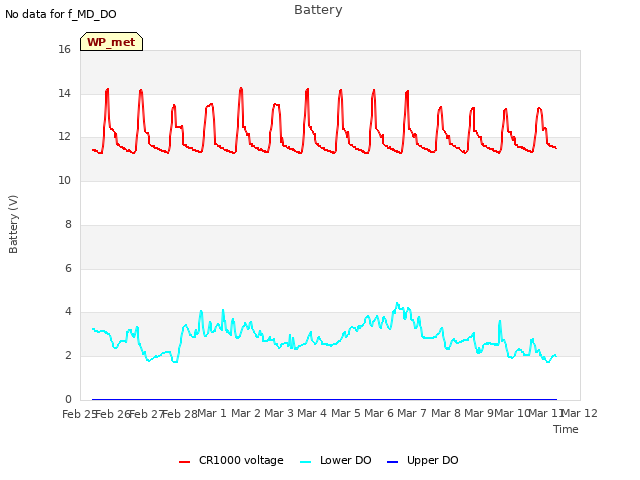Click the WP_met annotation label
Image resolution: width=640 pixels, height=480 pixels.
[111, 42]
